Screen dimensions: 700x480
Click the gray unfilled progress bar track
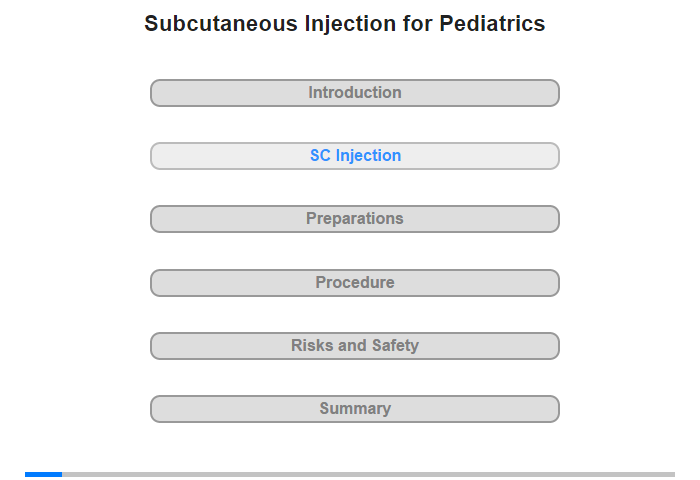coord(368,474)
